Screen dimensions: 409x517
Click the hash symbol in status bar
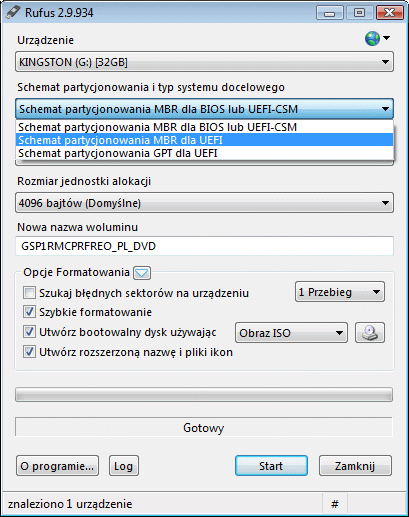click(x=335, y=504)
